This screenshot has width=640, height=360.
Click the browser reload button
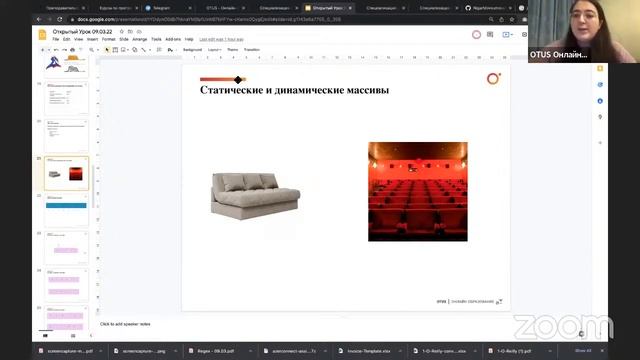coord(60,19)
